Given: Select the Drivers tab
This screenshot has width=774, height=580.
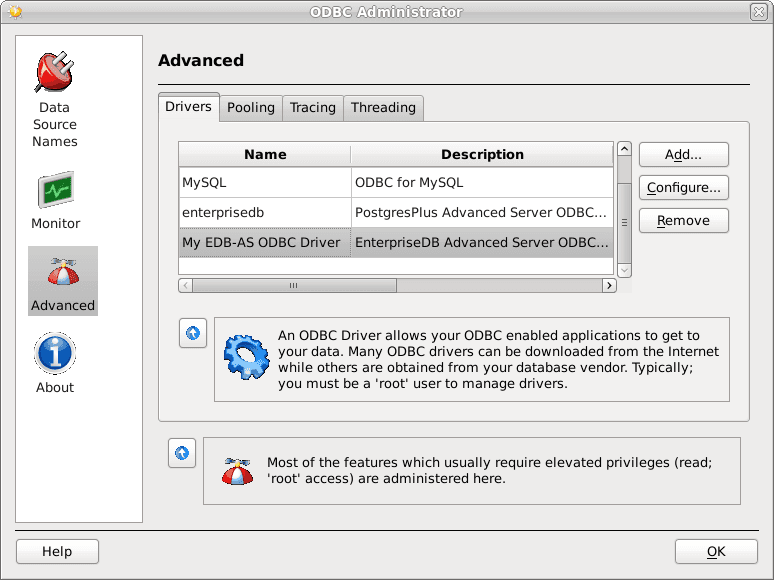Looking at the screenshot, I should [x=188, y=107].
